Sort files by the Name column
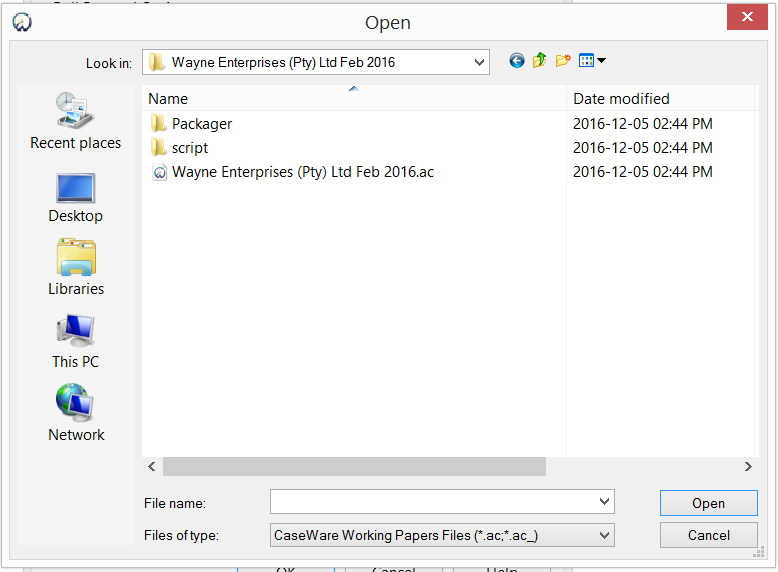Viewport: 778px width, 572px height. pos(354,98)
